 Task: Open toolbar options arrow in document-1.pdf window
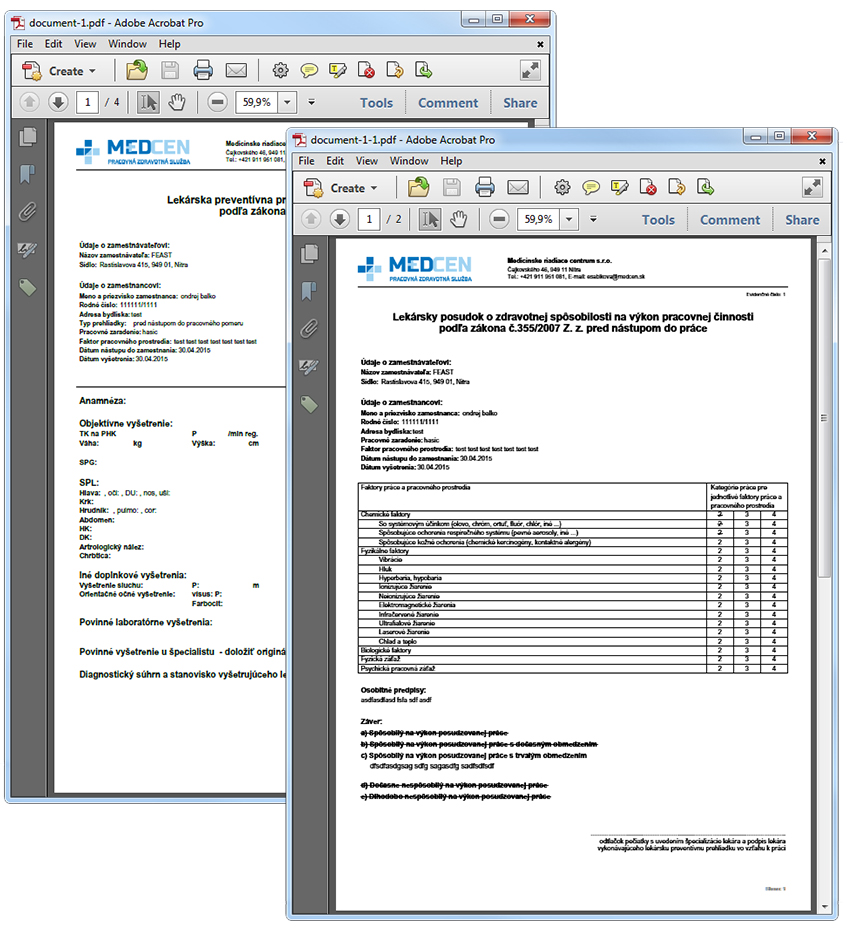tap(311, 102)
